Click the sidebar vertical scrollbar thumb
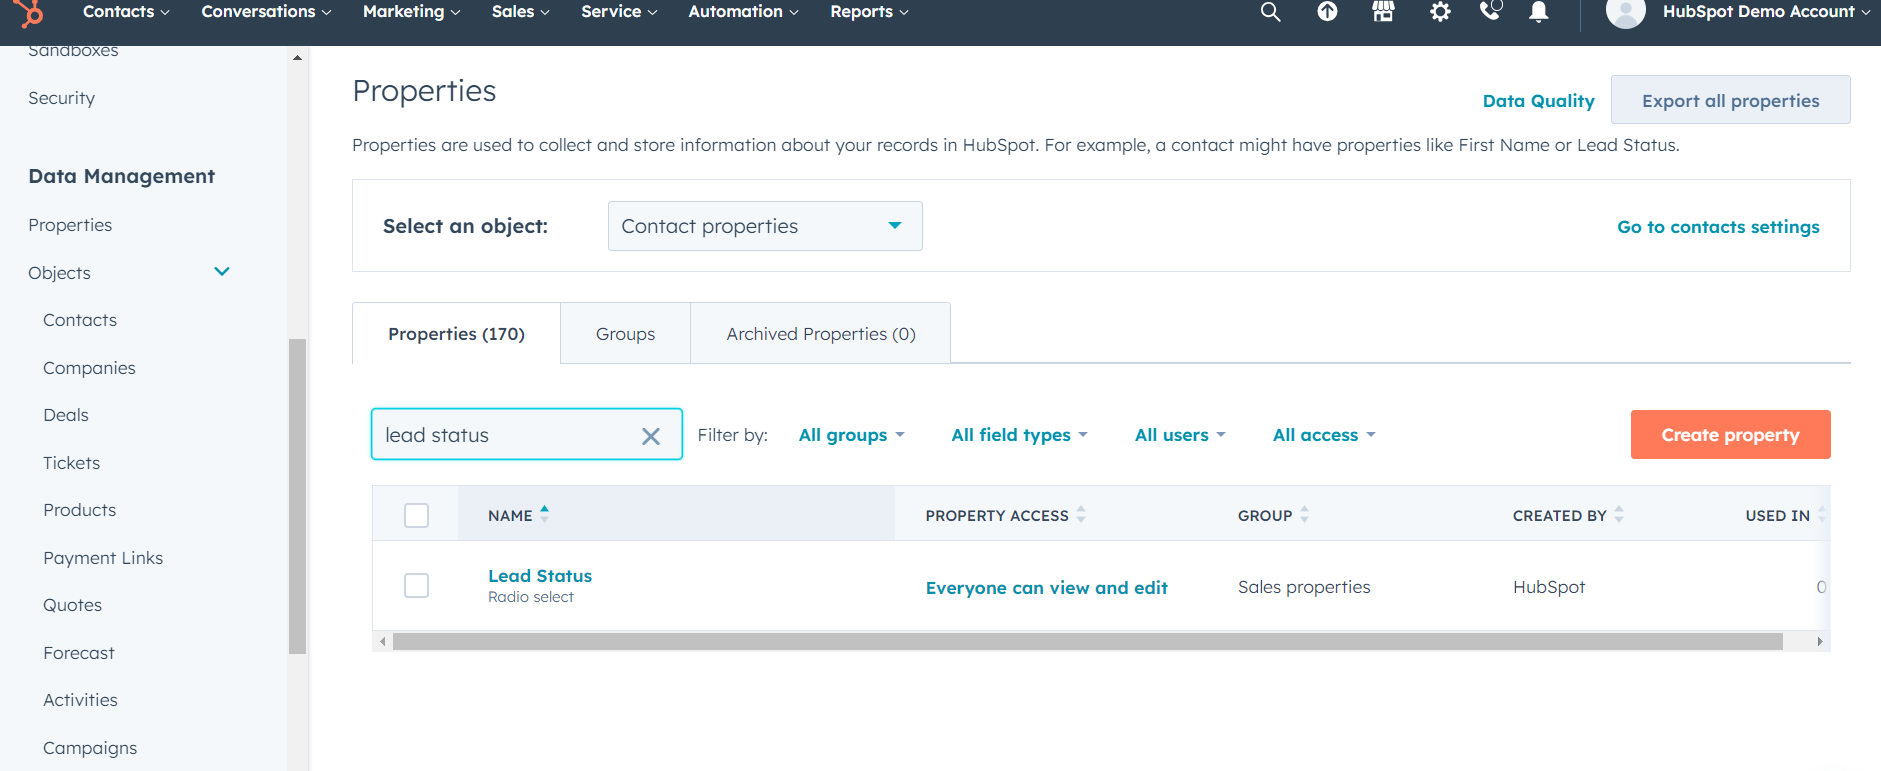 [x=297, y=496]
